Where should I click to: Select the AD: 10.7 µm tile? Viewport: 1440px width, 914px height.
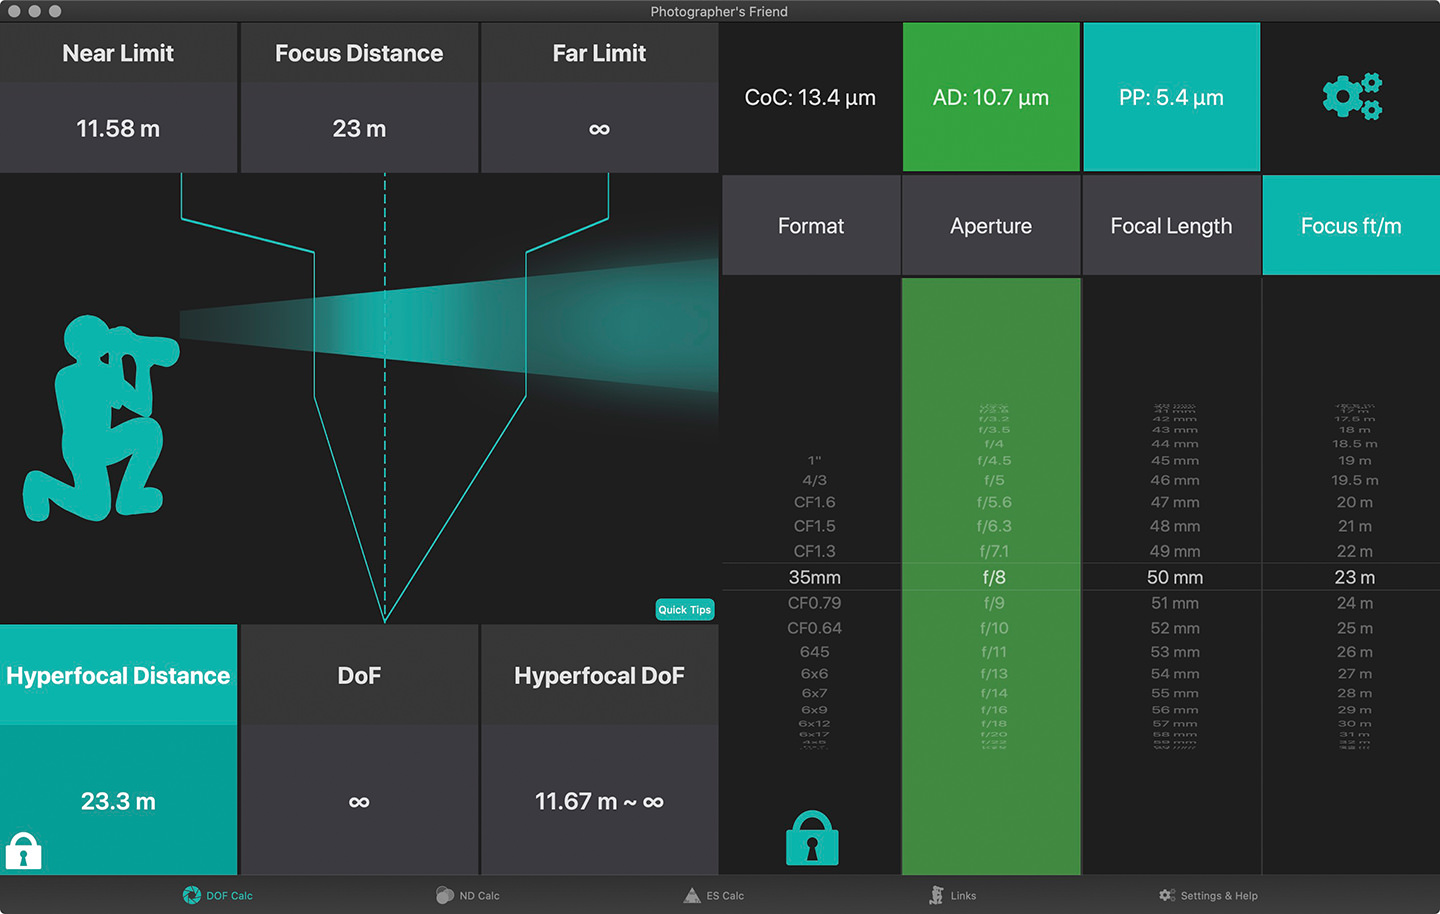point(991,98)
